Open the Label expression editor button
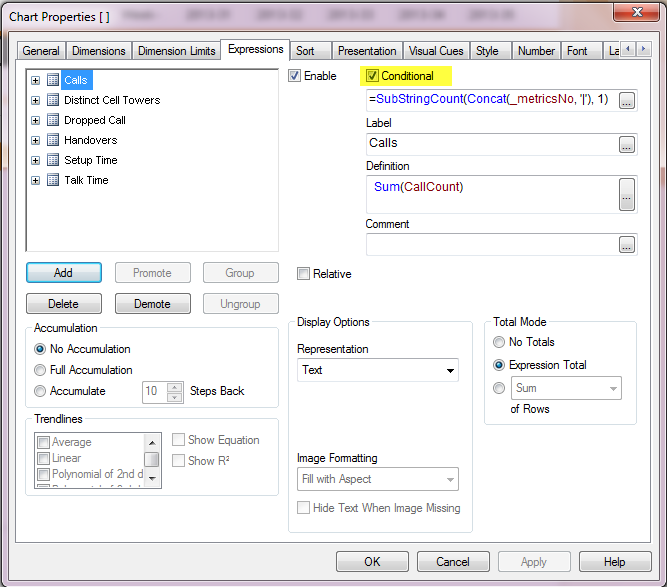The image size is (667, 587). click(x=627, y=145)
